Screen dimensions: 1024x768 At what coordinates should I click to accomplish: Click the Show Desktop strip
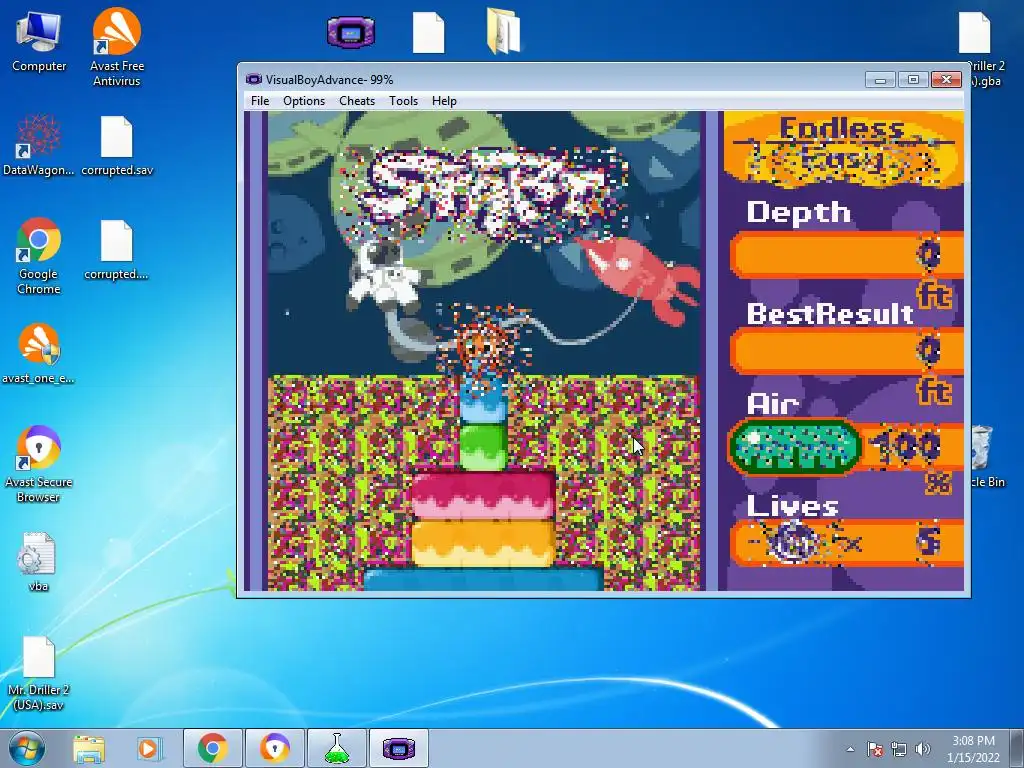[1019, 748]
